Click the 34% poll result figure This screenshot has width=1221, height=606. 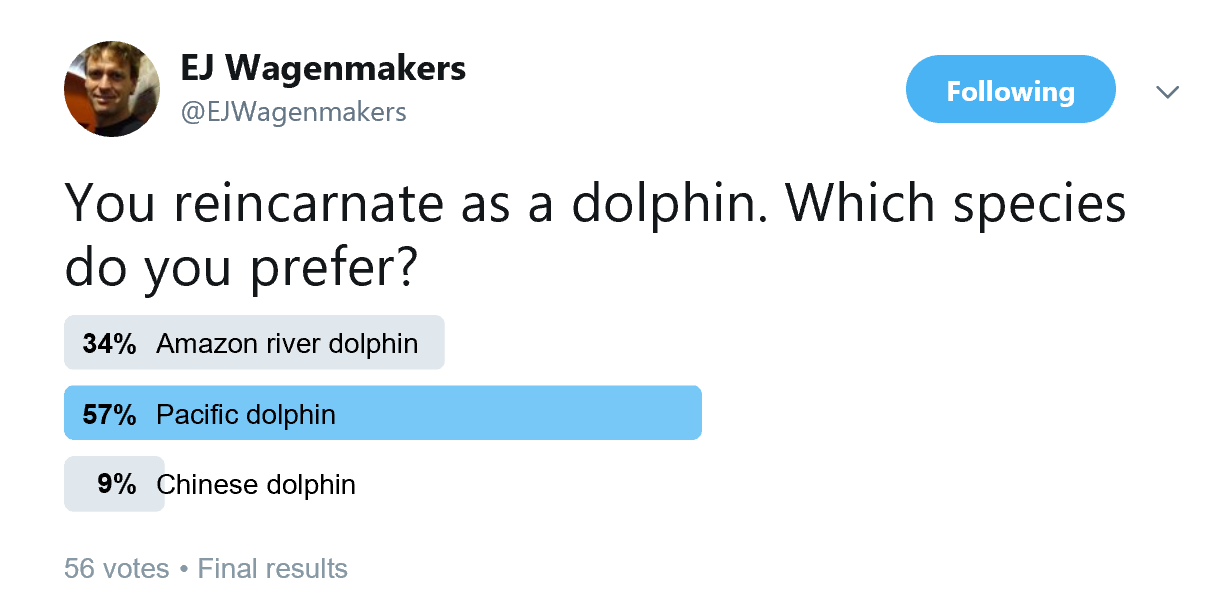click(109, 344)
